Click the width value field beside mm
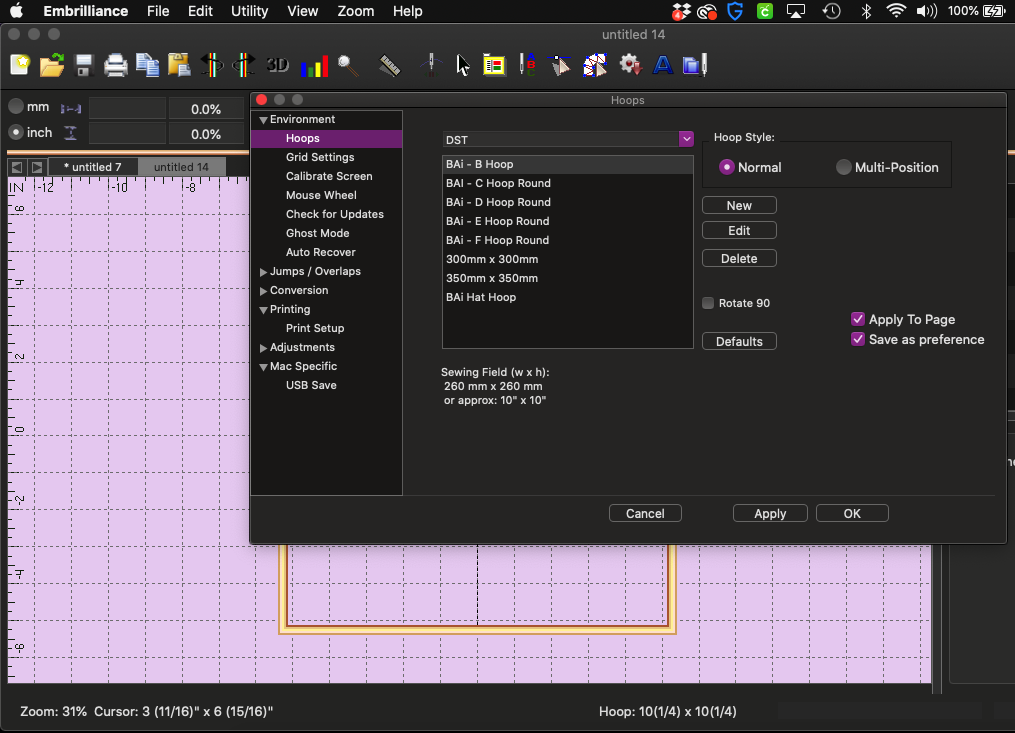The width and height of the screenshot is (1015, 733). (x=127, y=109)
